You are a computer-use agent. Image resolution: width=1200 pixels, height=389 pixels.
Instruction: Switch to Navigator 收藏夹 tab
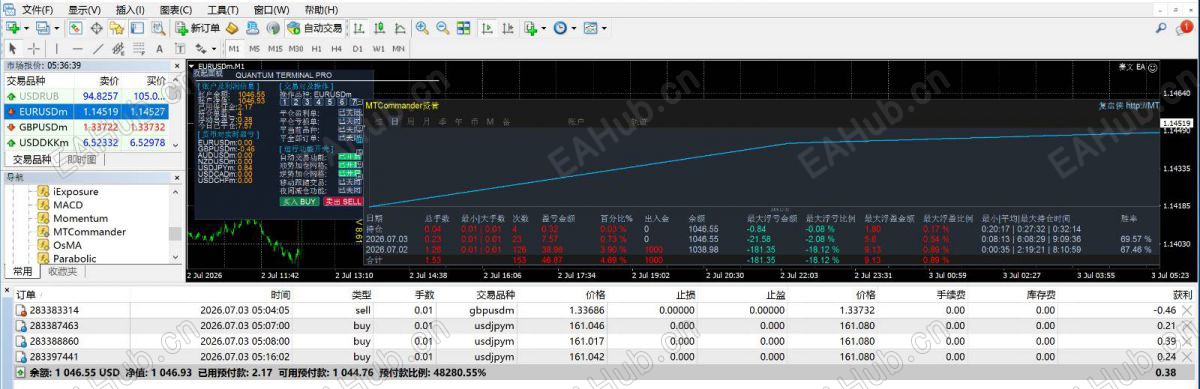62,271
